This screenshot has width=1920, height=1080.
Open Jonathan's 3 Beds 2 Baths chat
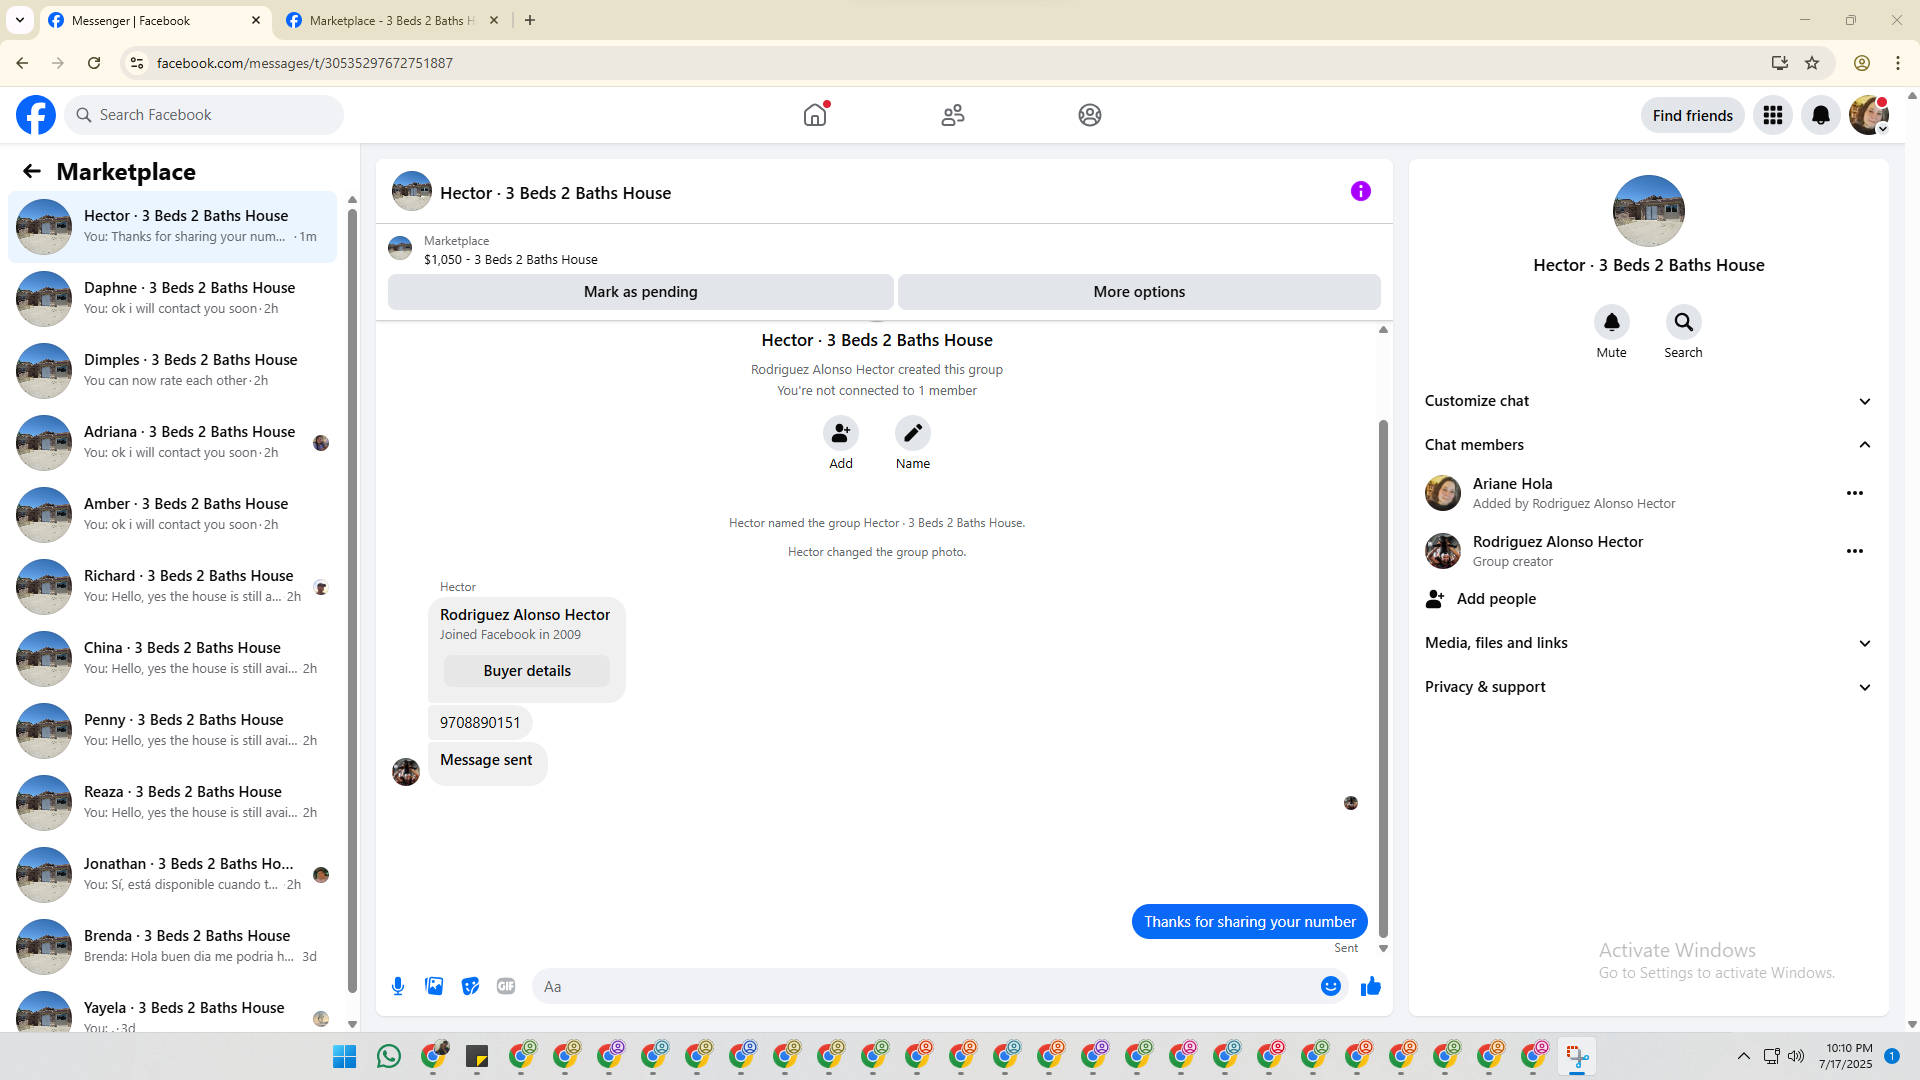[x=173, y=874]
